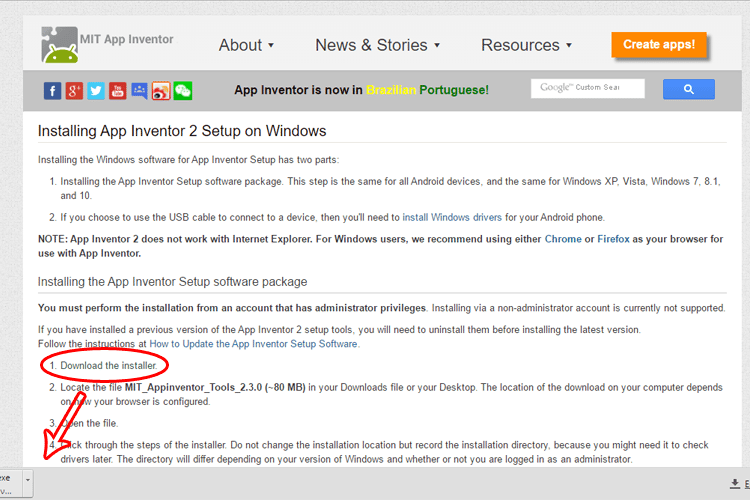Click the download arrow icon in the downloads bar

click(735, 484)
